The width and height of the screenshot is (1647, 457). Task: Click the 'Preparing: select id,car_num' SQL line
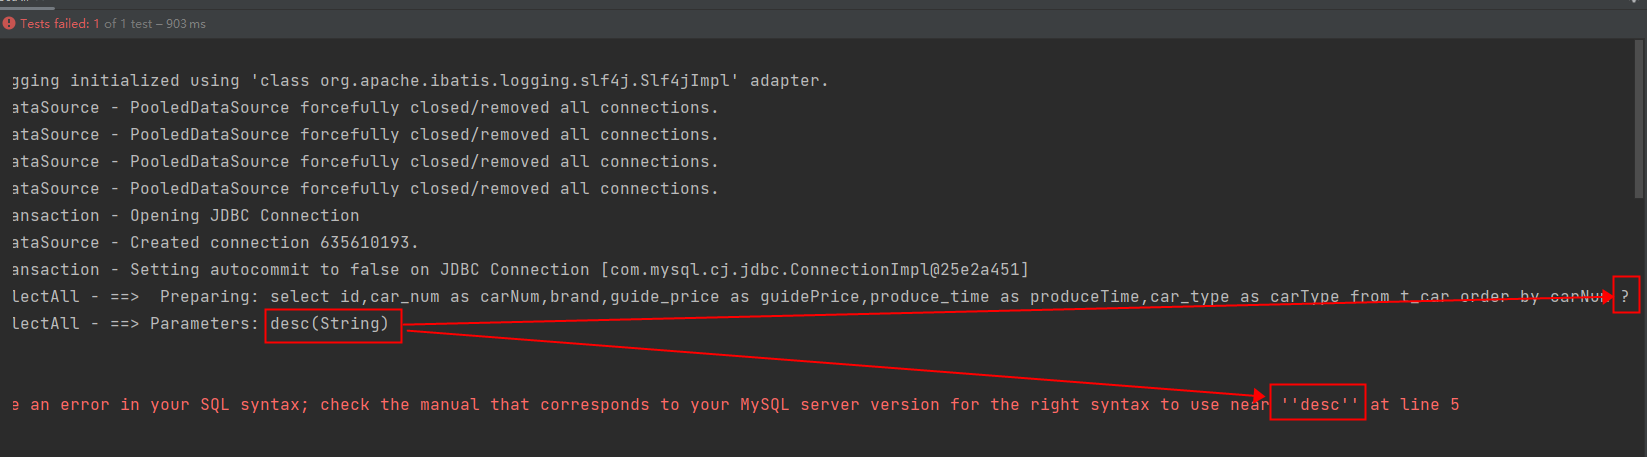(x=810, y=297)
